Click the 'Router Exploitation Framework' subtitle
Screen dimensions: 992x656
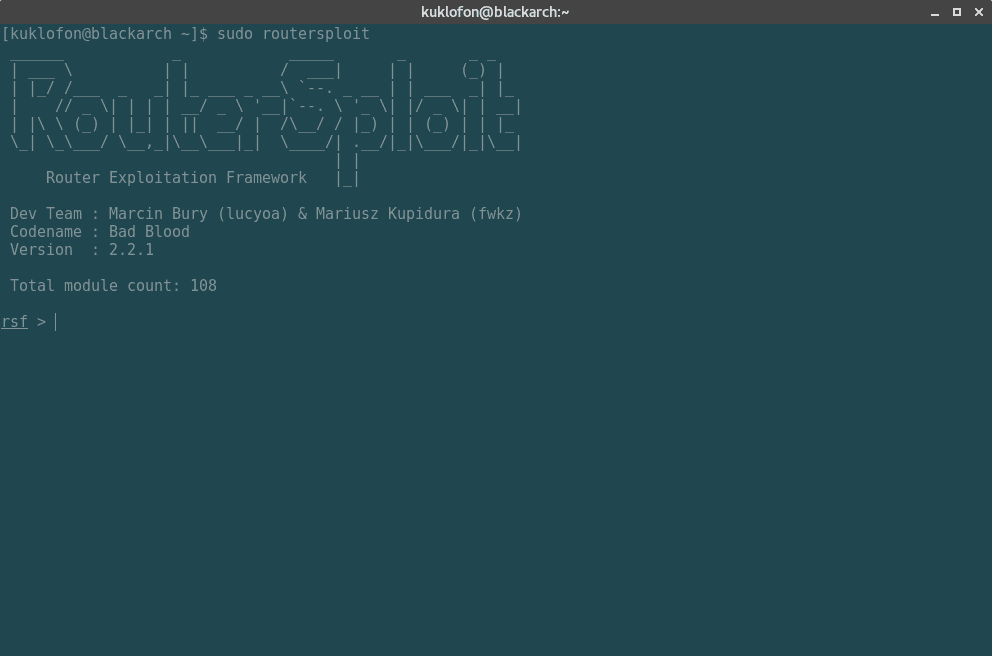click(176, 178)
